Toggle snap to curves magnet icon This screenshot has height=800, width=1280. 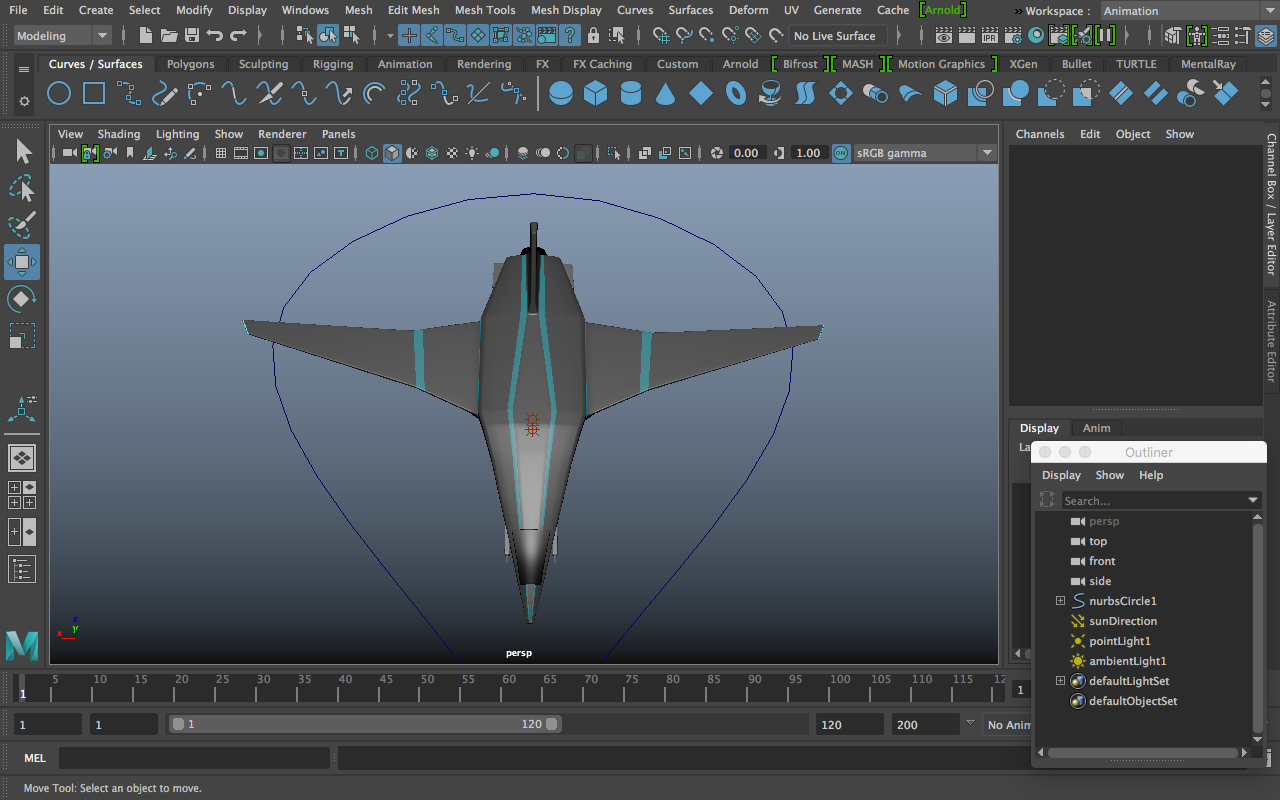pyautogui.click(x=684, y=36)
